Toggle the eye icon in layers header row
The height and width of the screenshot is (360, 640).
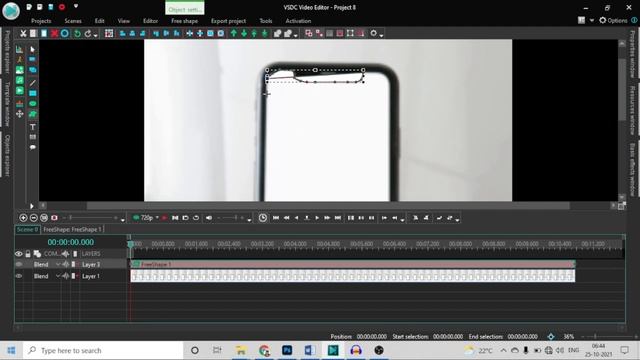[19, 254]
